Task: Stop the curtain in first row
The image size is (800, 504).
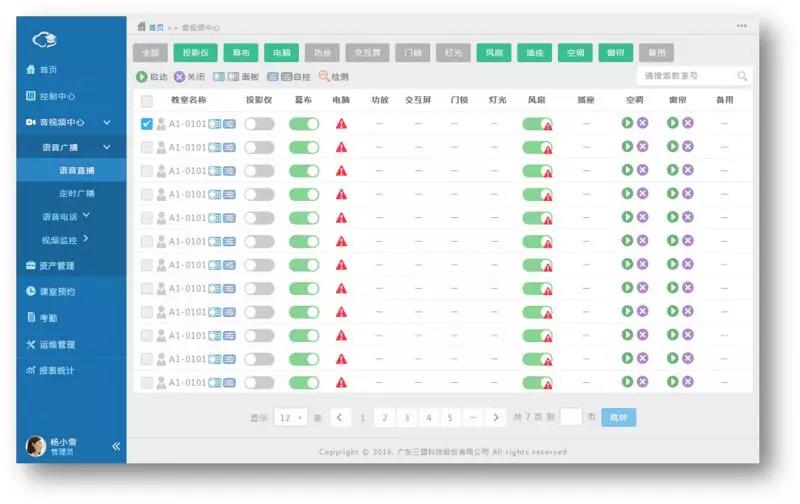Action: click(x=688, y=123)
